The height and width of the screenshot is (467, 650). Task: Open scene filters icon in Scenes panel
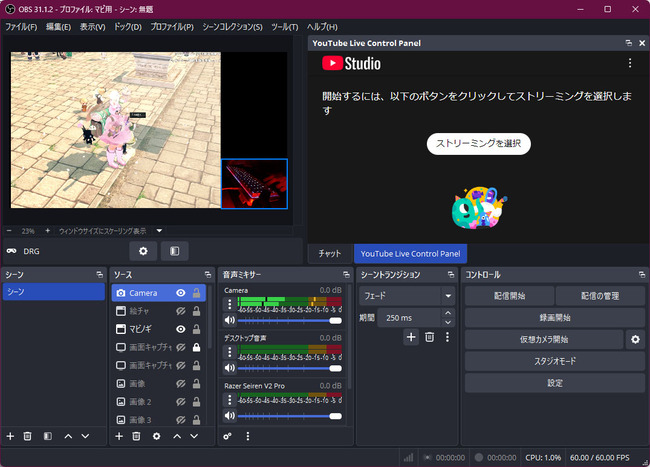(x=48, y=436)
